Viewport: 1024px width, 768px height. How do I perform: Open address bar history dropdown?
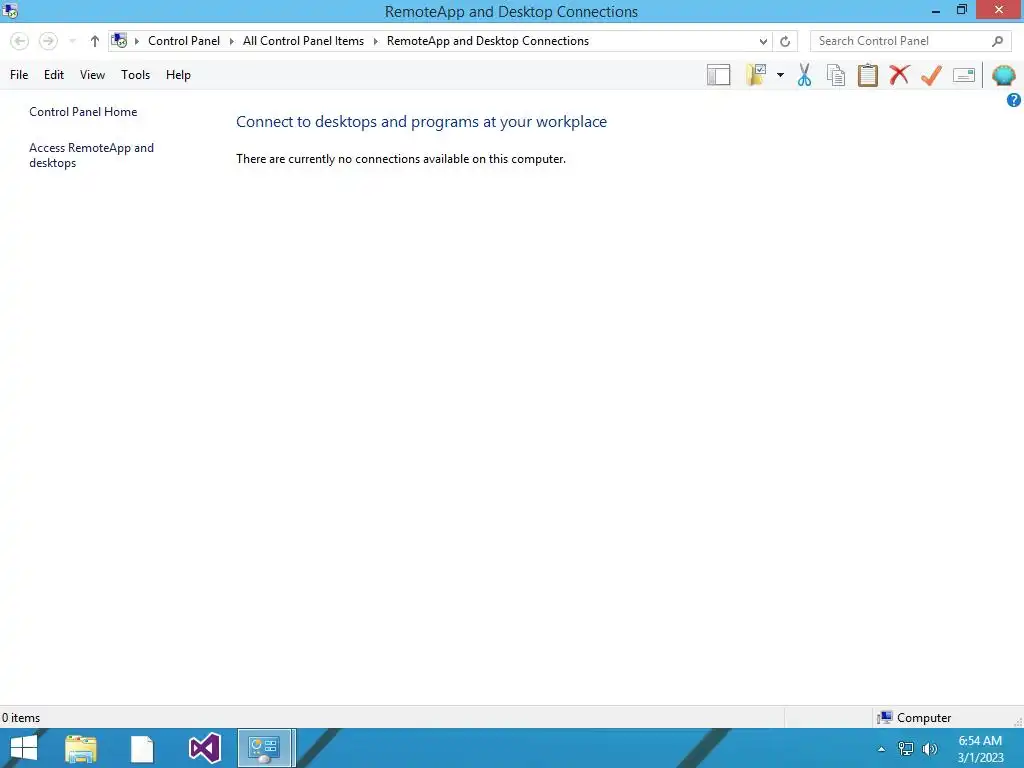(763, 41)
